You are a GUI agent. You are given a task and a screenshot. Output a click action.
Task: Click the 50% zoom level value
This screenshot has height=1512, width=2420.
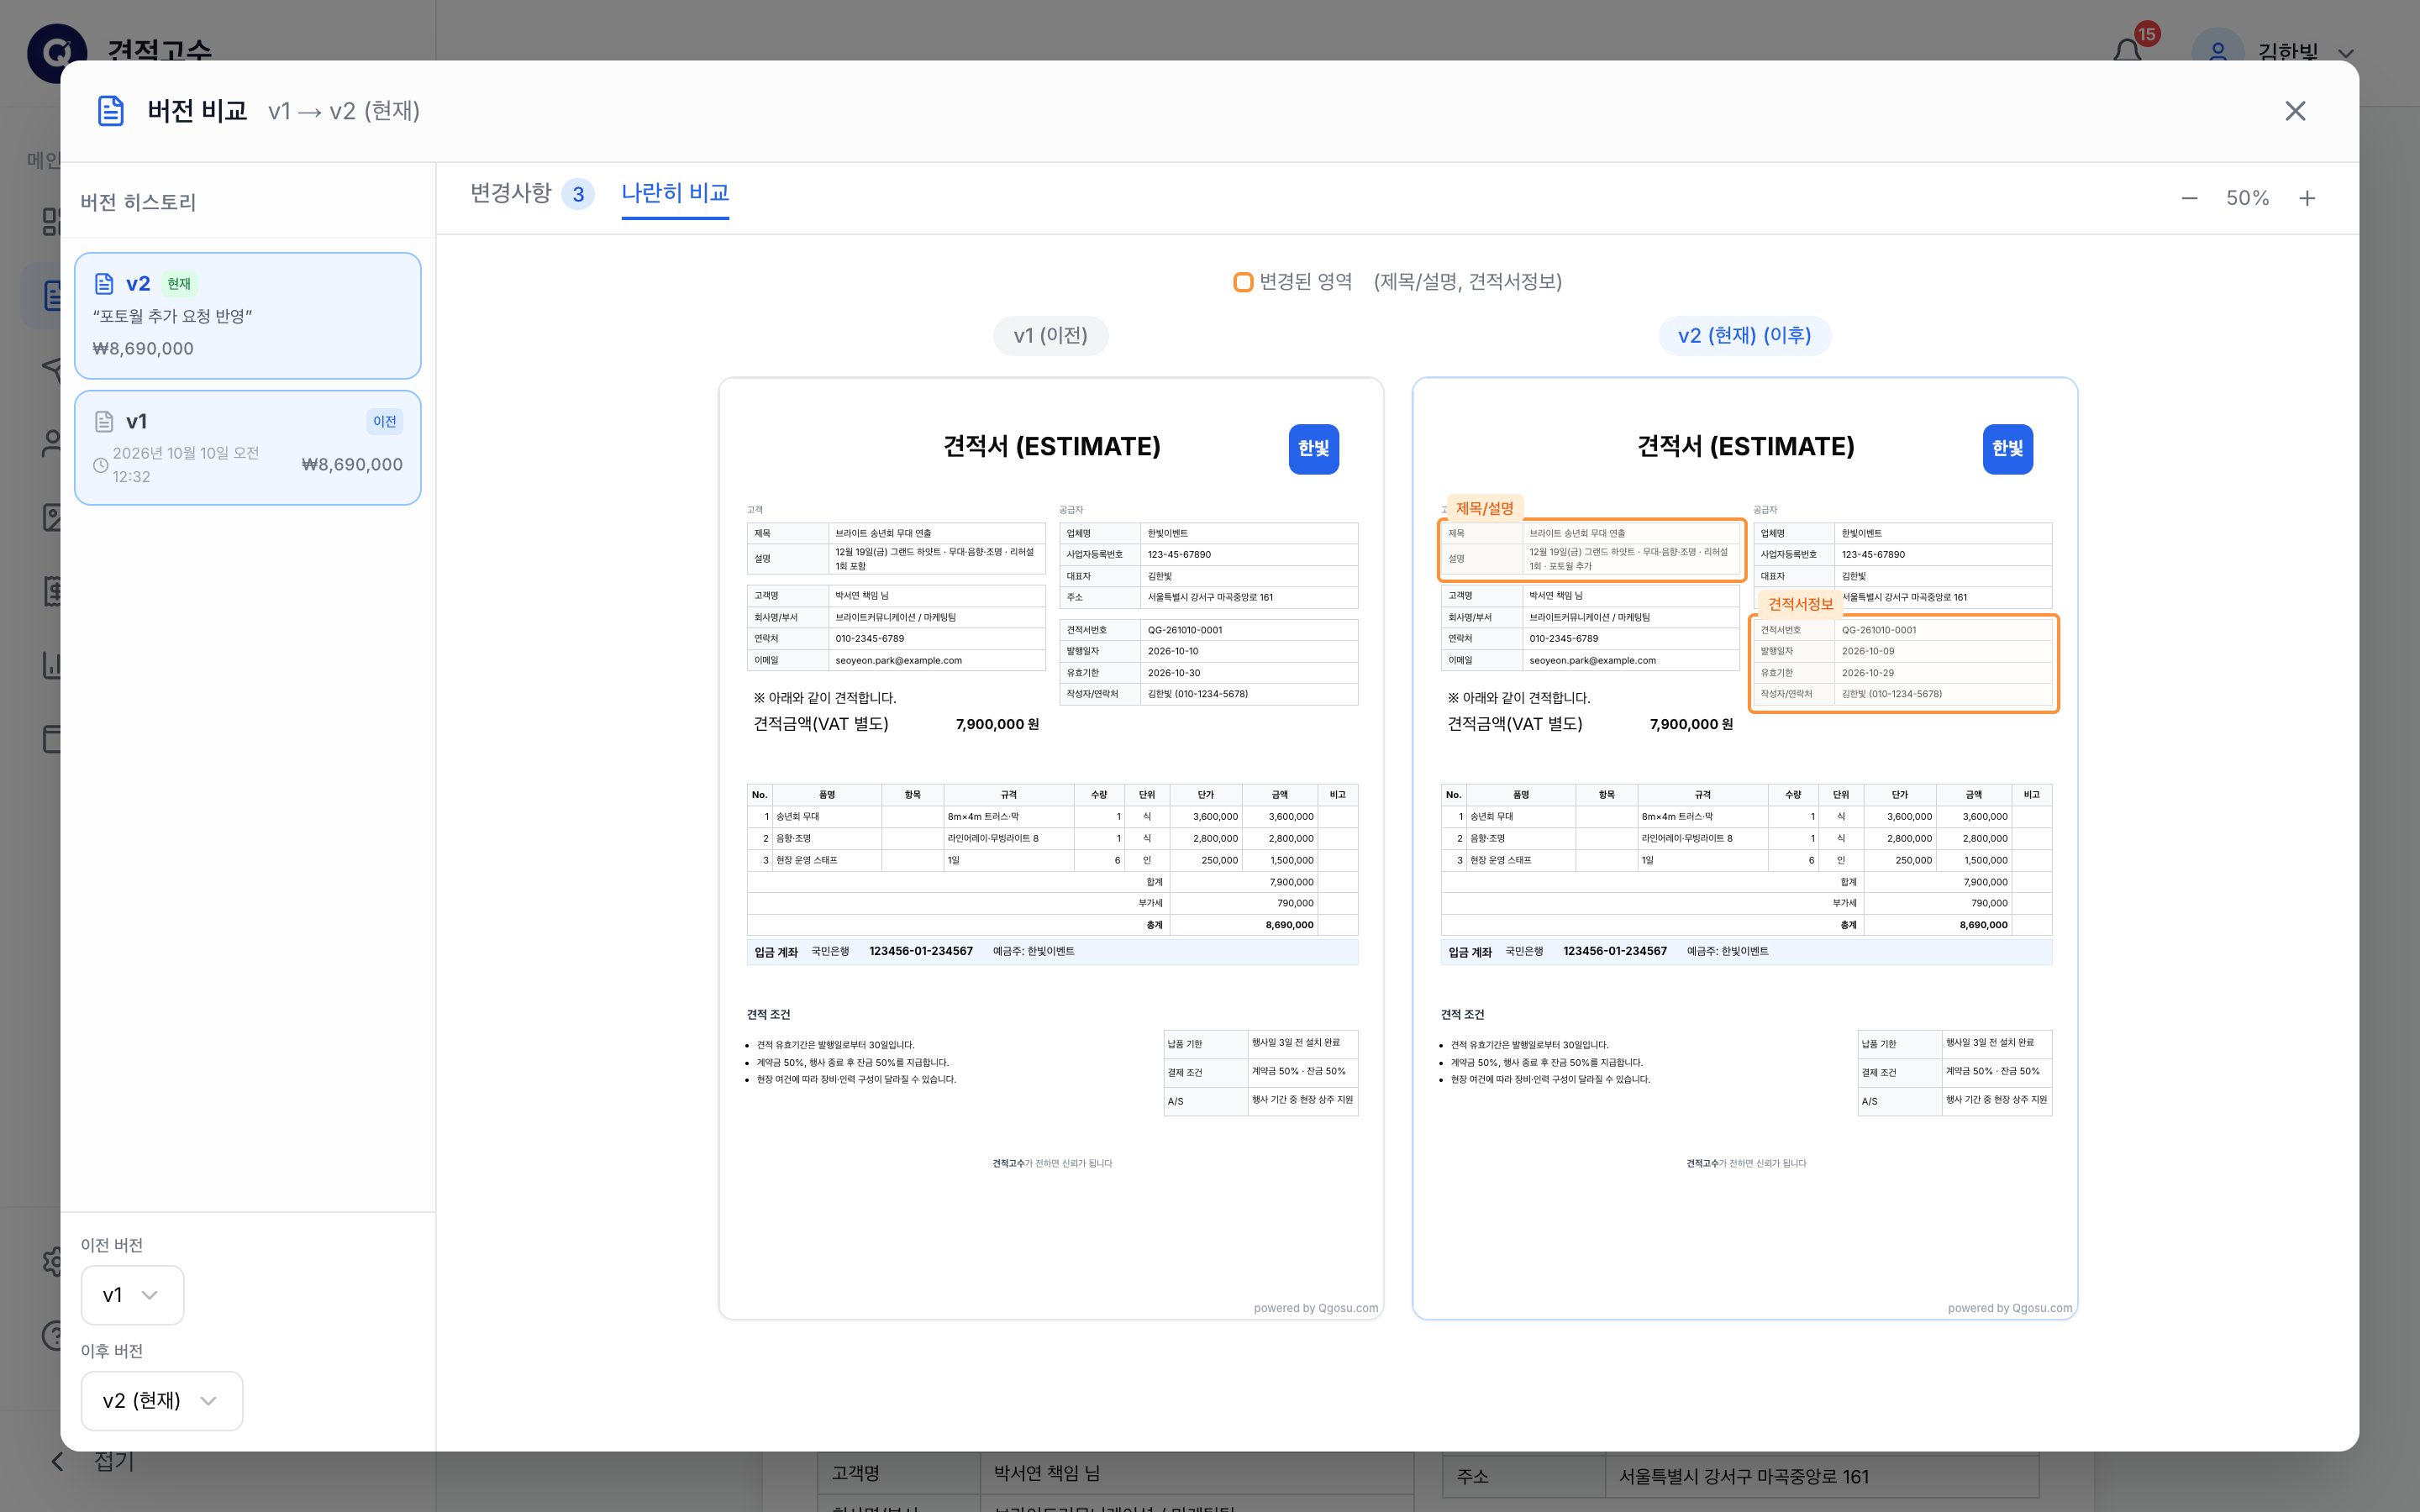pyautogui.click(x=2247, y=198)
